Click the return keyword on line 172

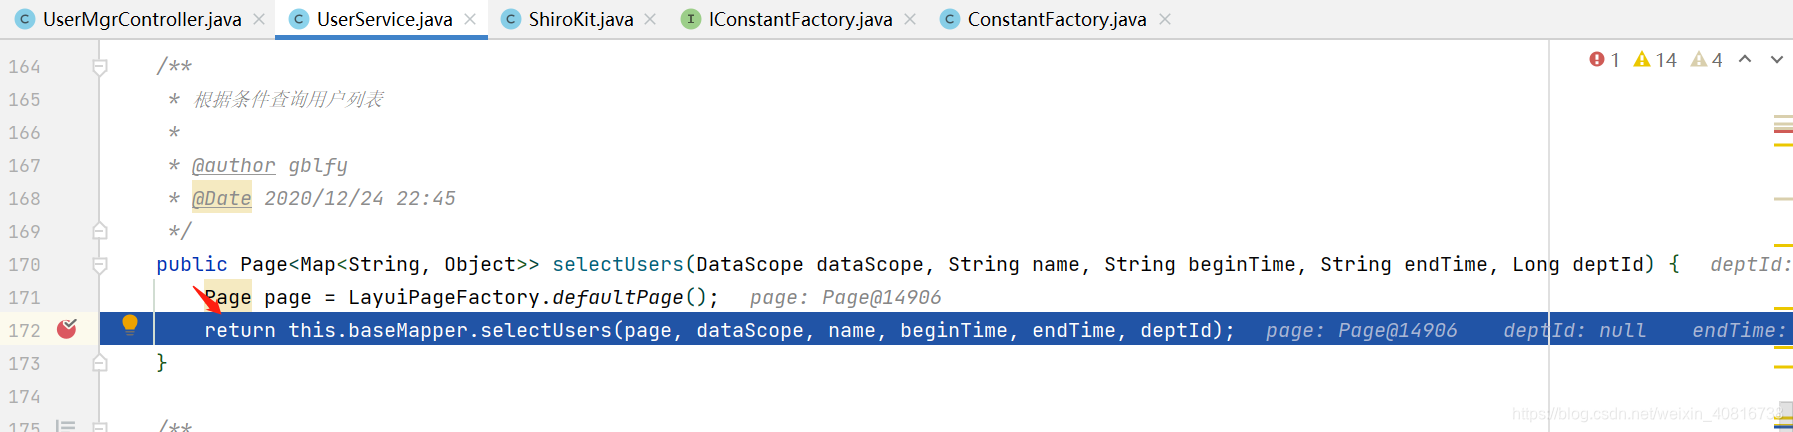point(240,330)
